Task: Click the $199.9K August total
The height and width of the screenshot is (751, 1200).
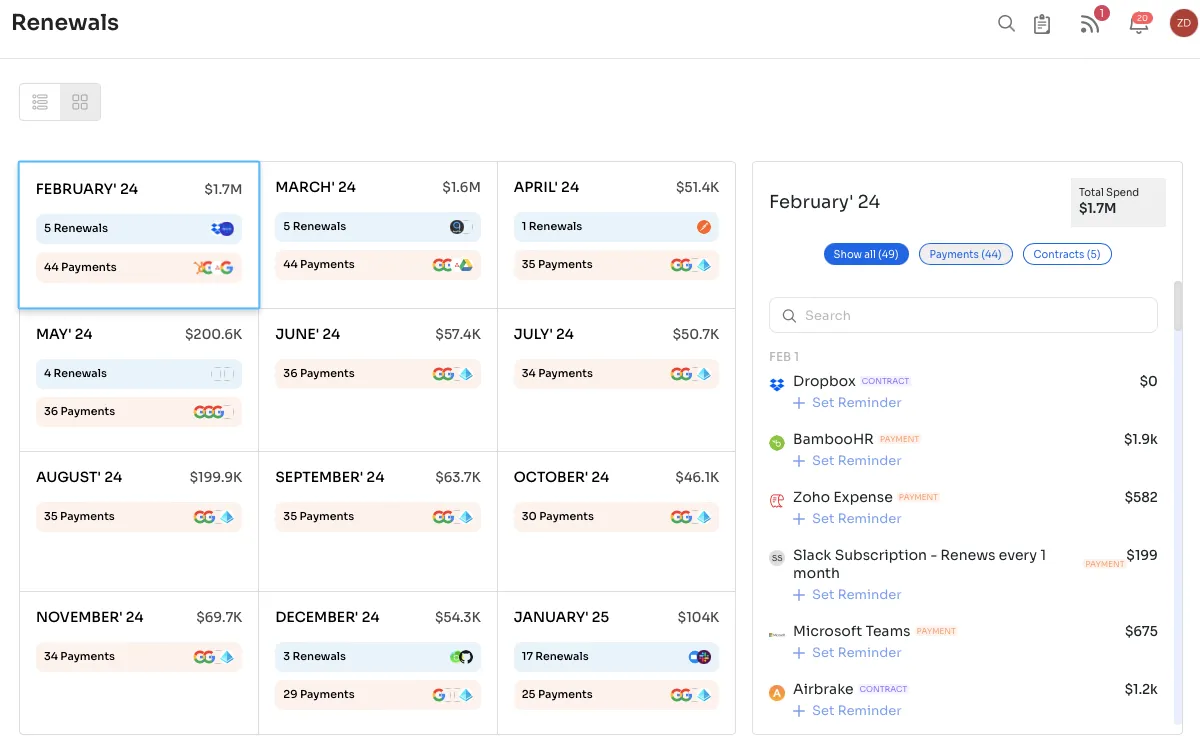Action: click(216, 477)
